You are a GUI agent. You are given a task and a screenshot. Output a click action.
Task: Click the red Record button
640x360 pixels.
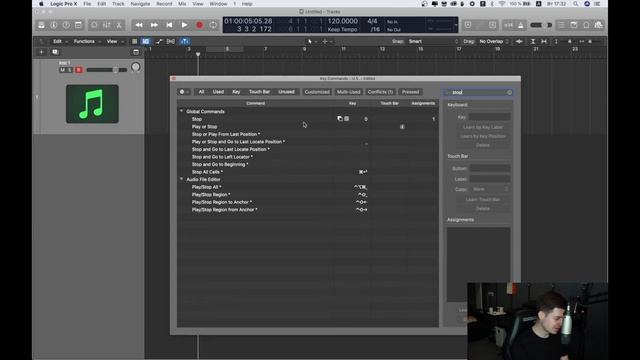(199, 25)
